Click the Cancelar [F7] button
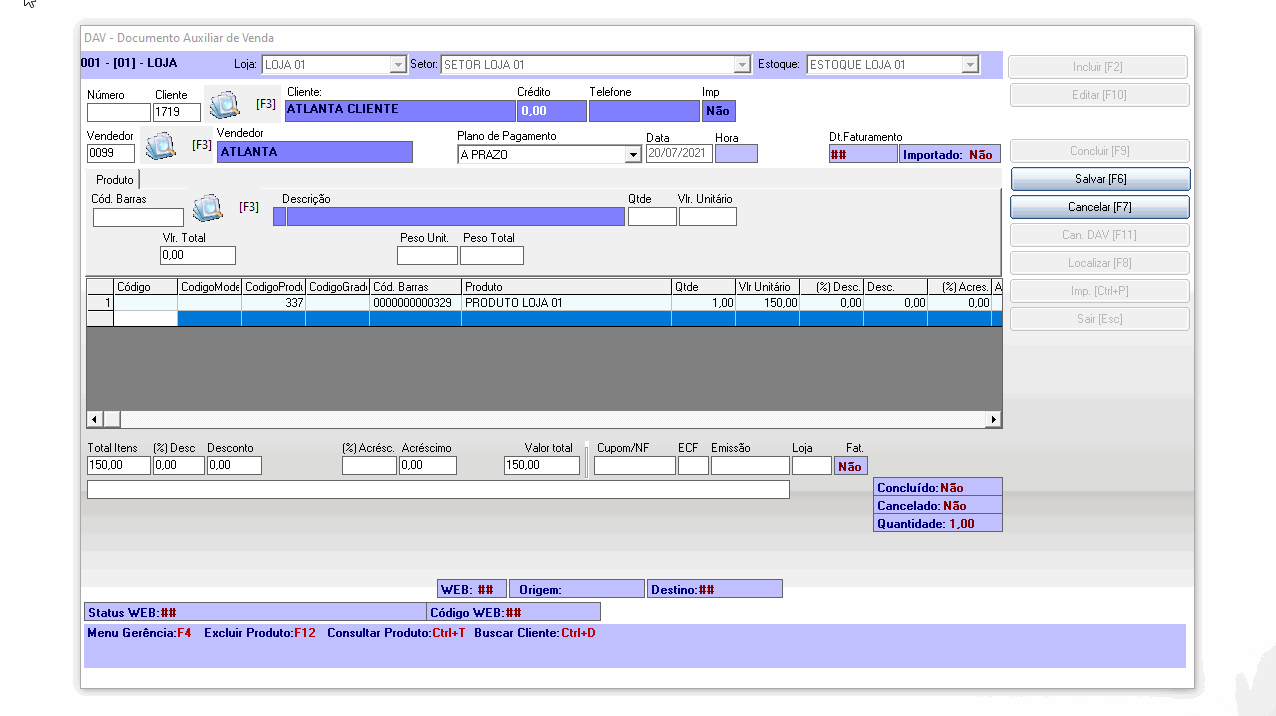1276x716 pixels. (x=1100, y=207)
